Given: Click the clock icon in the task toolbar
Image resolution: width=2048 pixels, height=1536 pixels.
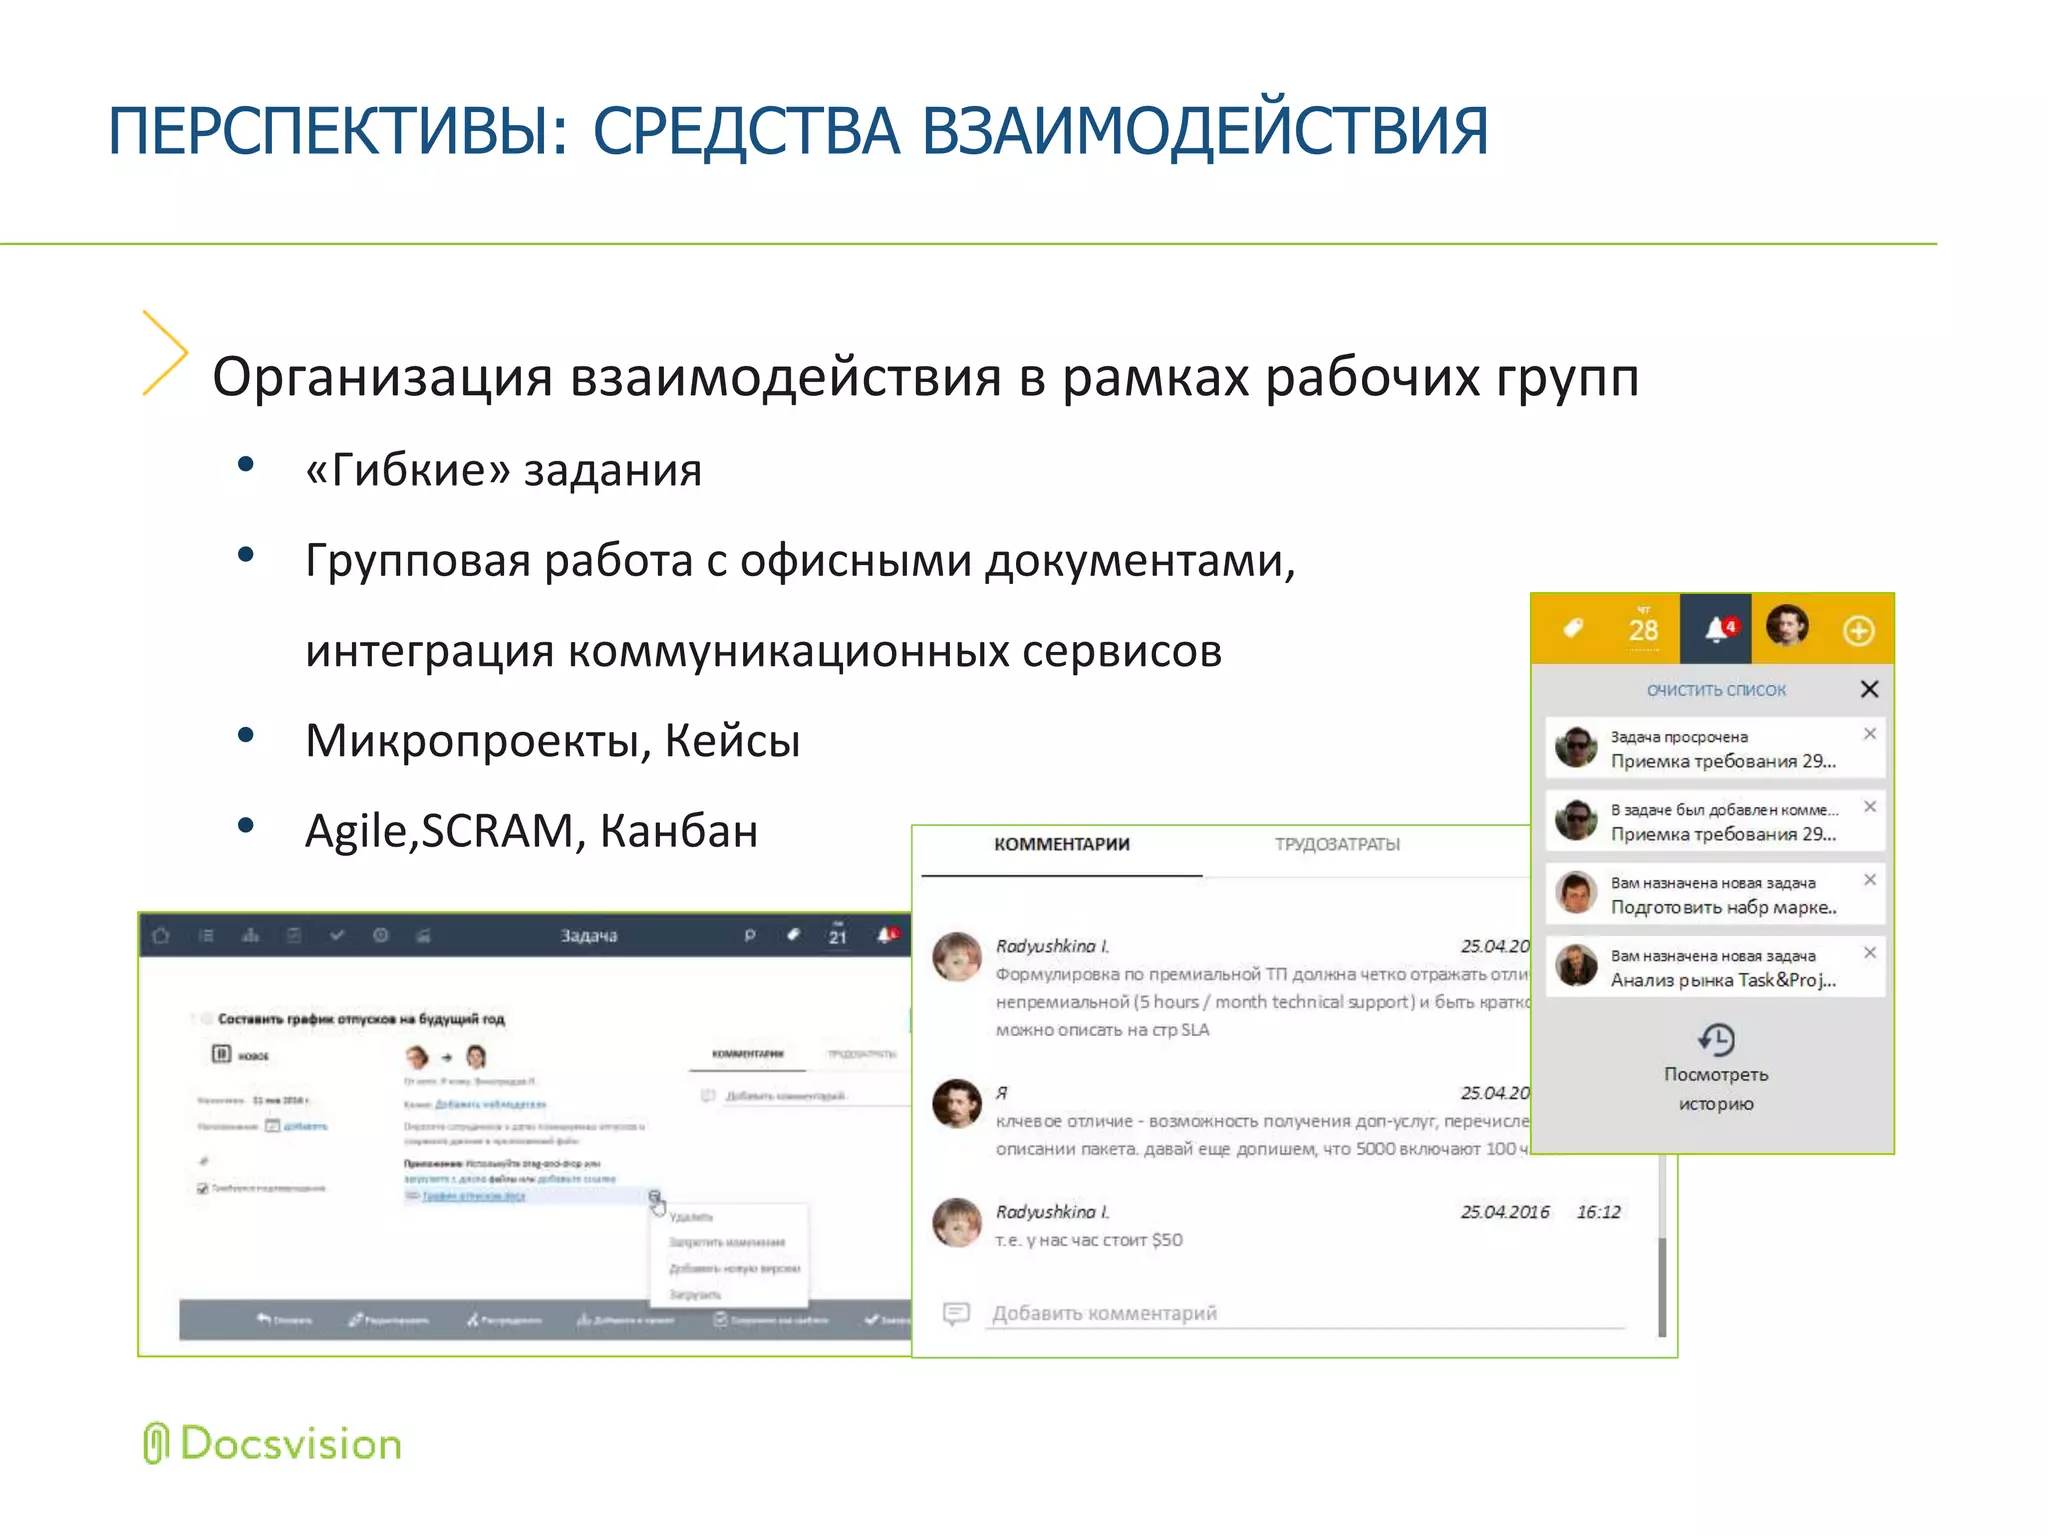Looking at the screenshot, I should [381, 936].
